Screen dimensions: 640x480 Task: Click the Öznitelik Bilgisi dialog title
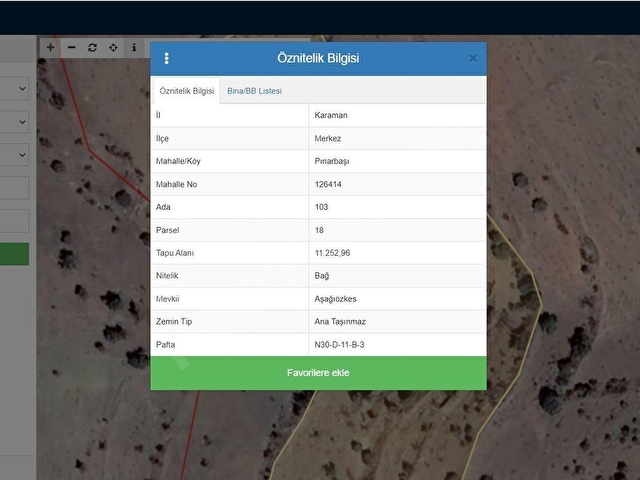[x=318, y=58]
